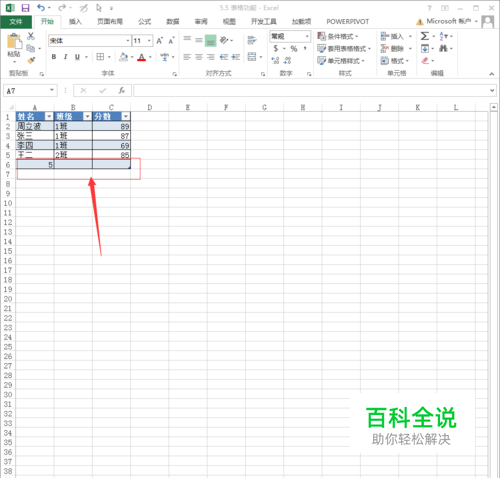The height and width of the screenshot is (478, 500).
Task: Click the 删除 cells button
Action: pyautogui.click(x=393, y=49)
